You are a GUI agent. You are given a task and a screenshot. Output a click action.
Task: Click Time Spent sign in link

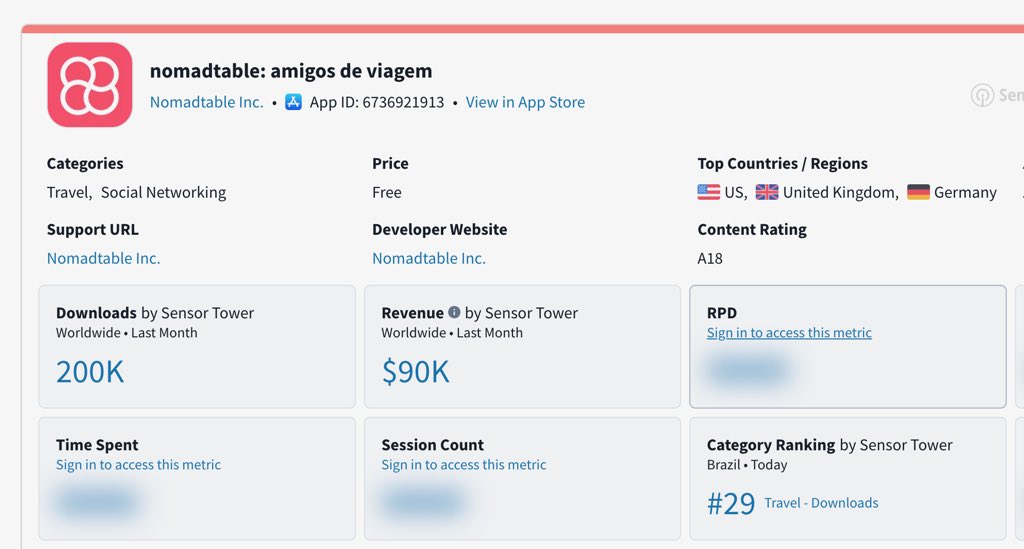(x=138, y=465)
